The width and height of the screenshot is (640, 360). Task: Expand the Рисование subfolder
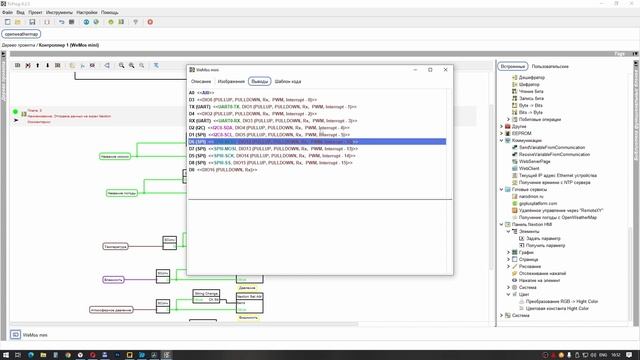click(x=509, y=266)
